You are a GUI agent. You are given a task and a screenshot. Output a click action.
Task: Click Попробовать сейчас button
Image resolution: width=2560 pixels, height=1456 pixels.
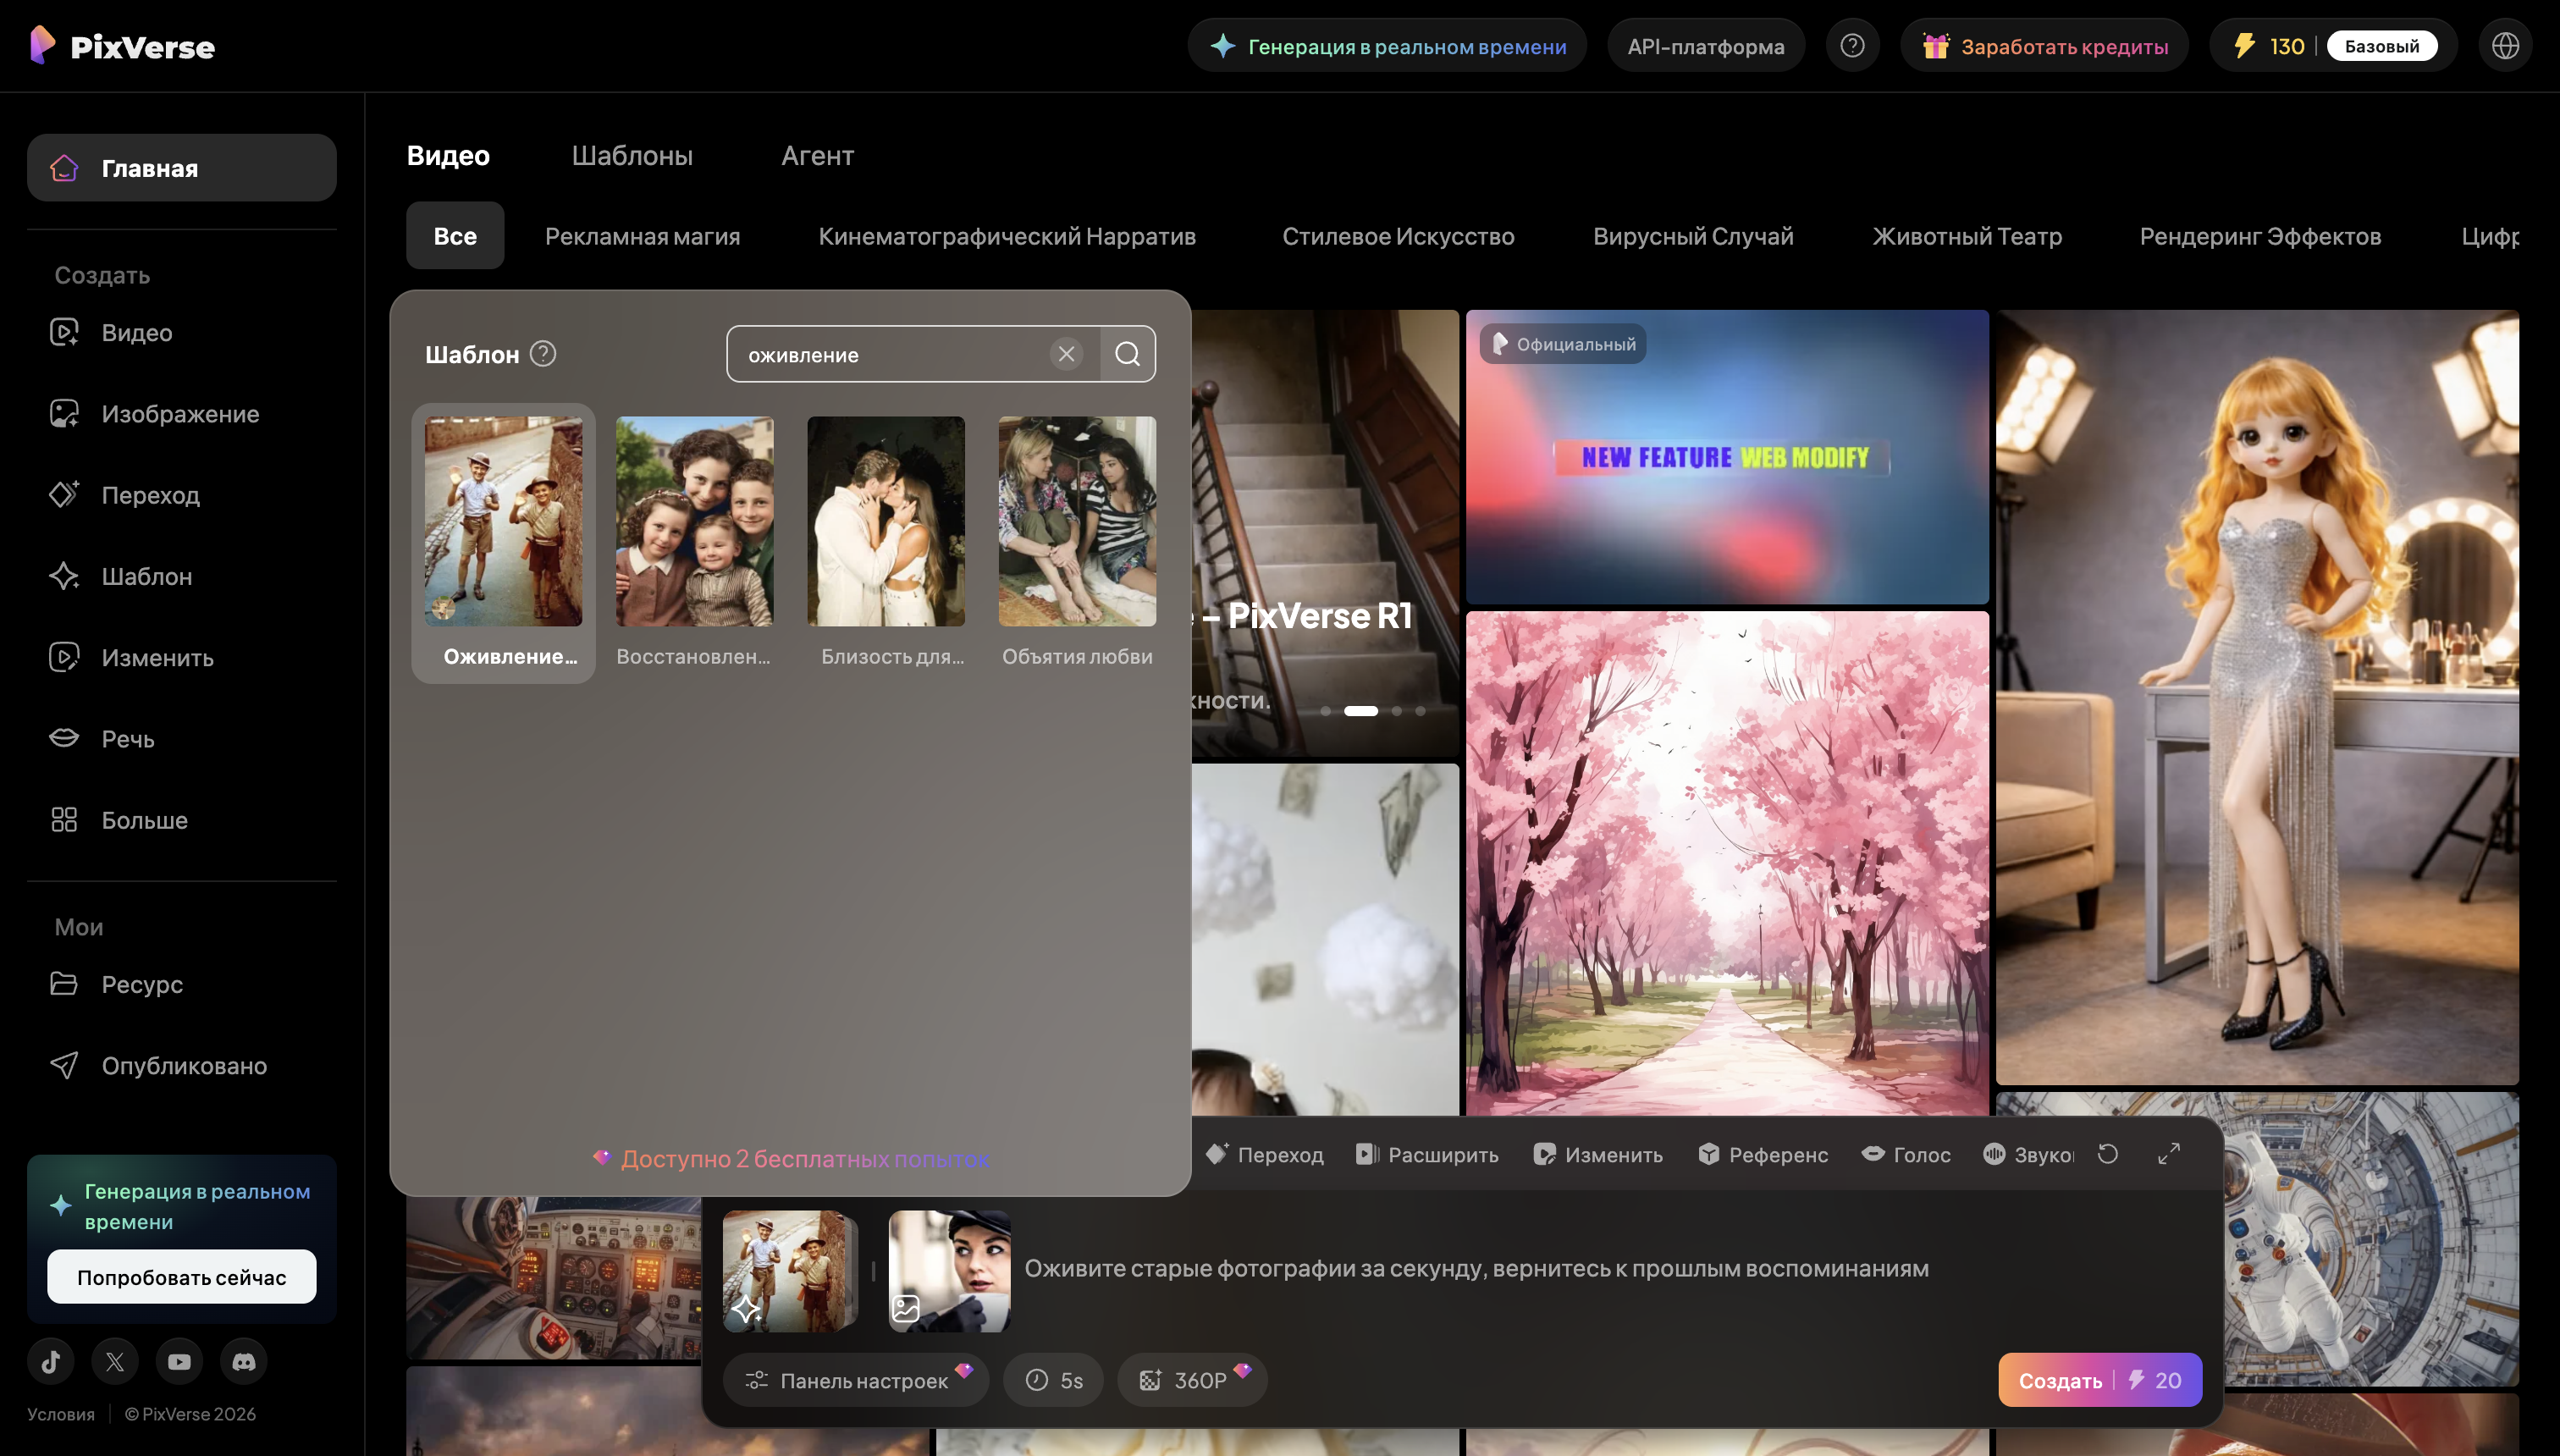click(x=182, y=1277)
